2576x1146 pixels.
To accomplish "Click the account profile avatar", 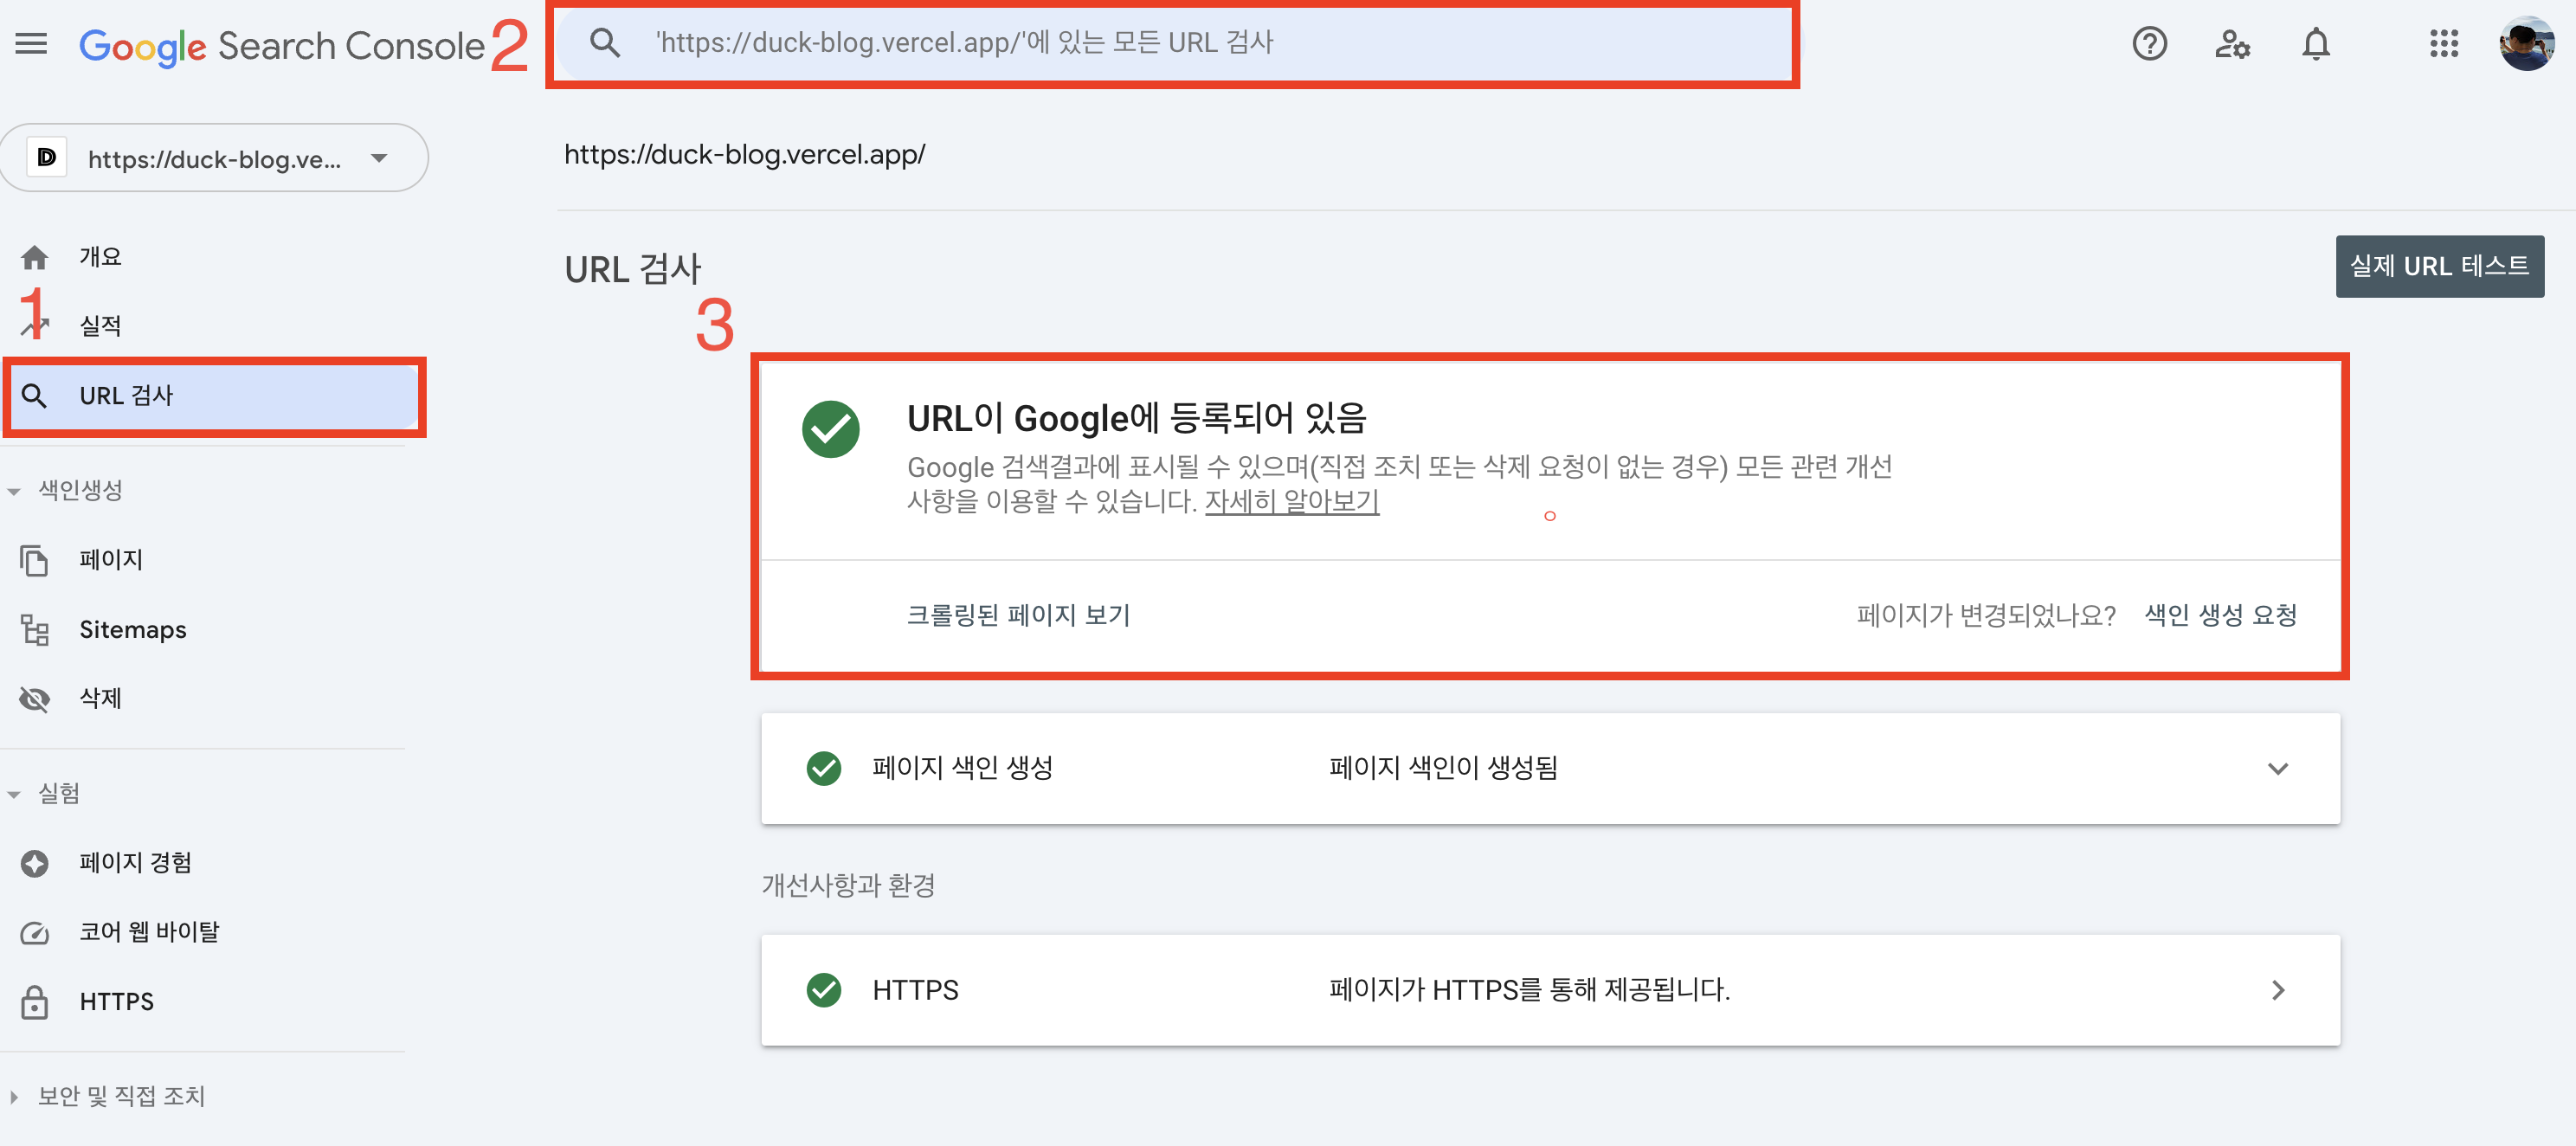I will pyautogui.click(x=2526, y=44).
